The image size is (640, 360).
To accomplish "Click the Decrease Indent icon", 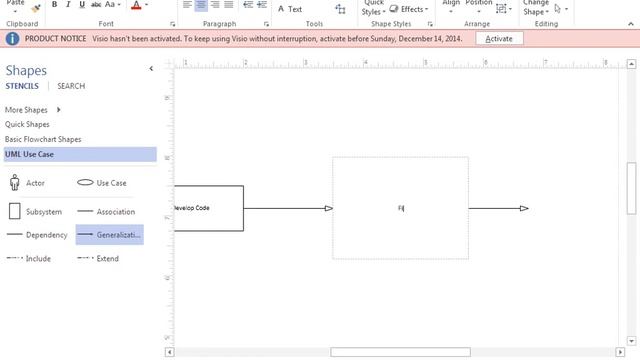I will pos(248,5).
